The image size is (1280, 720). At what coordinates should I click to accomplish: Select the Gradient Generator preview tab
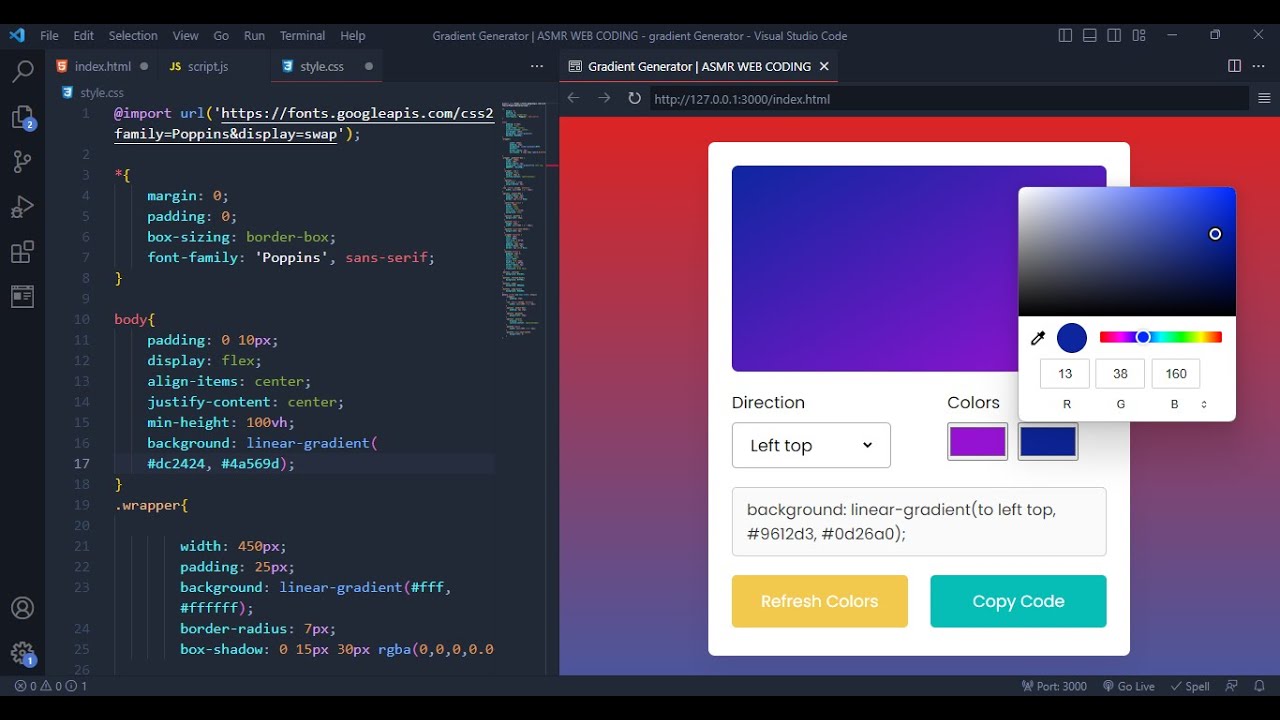699,66
